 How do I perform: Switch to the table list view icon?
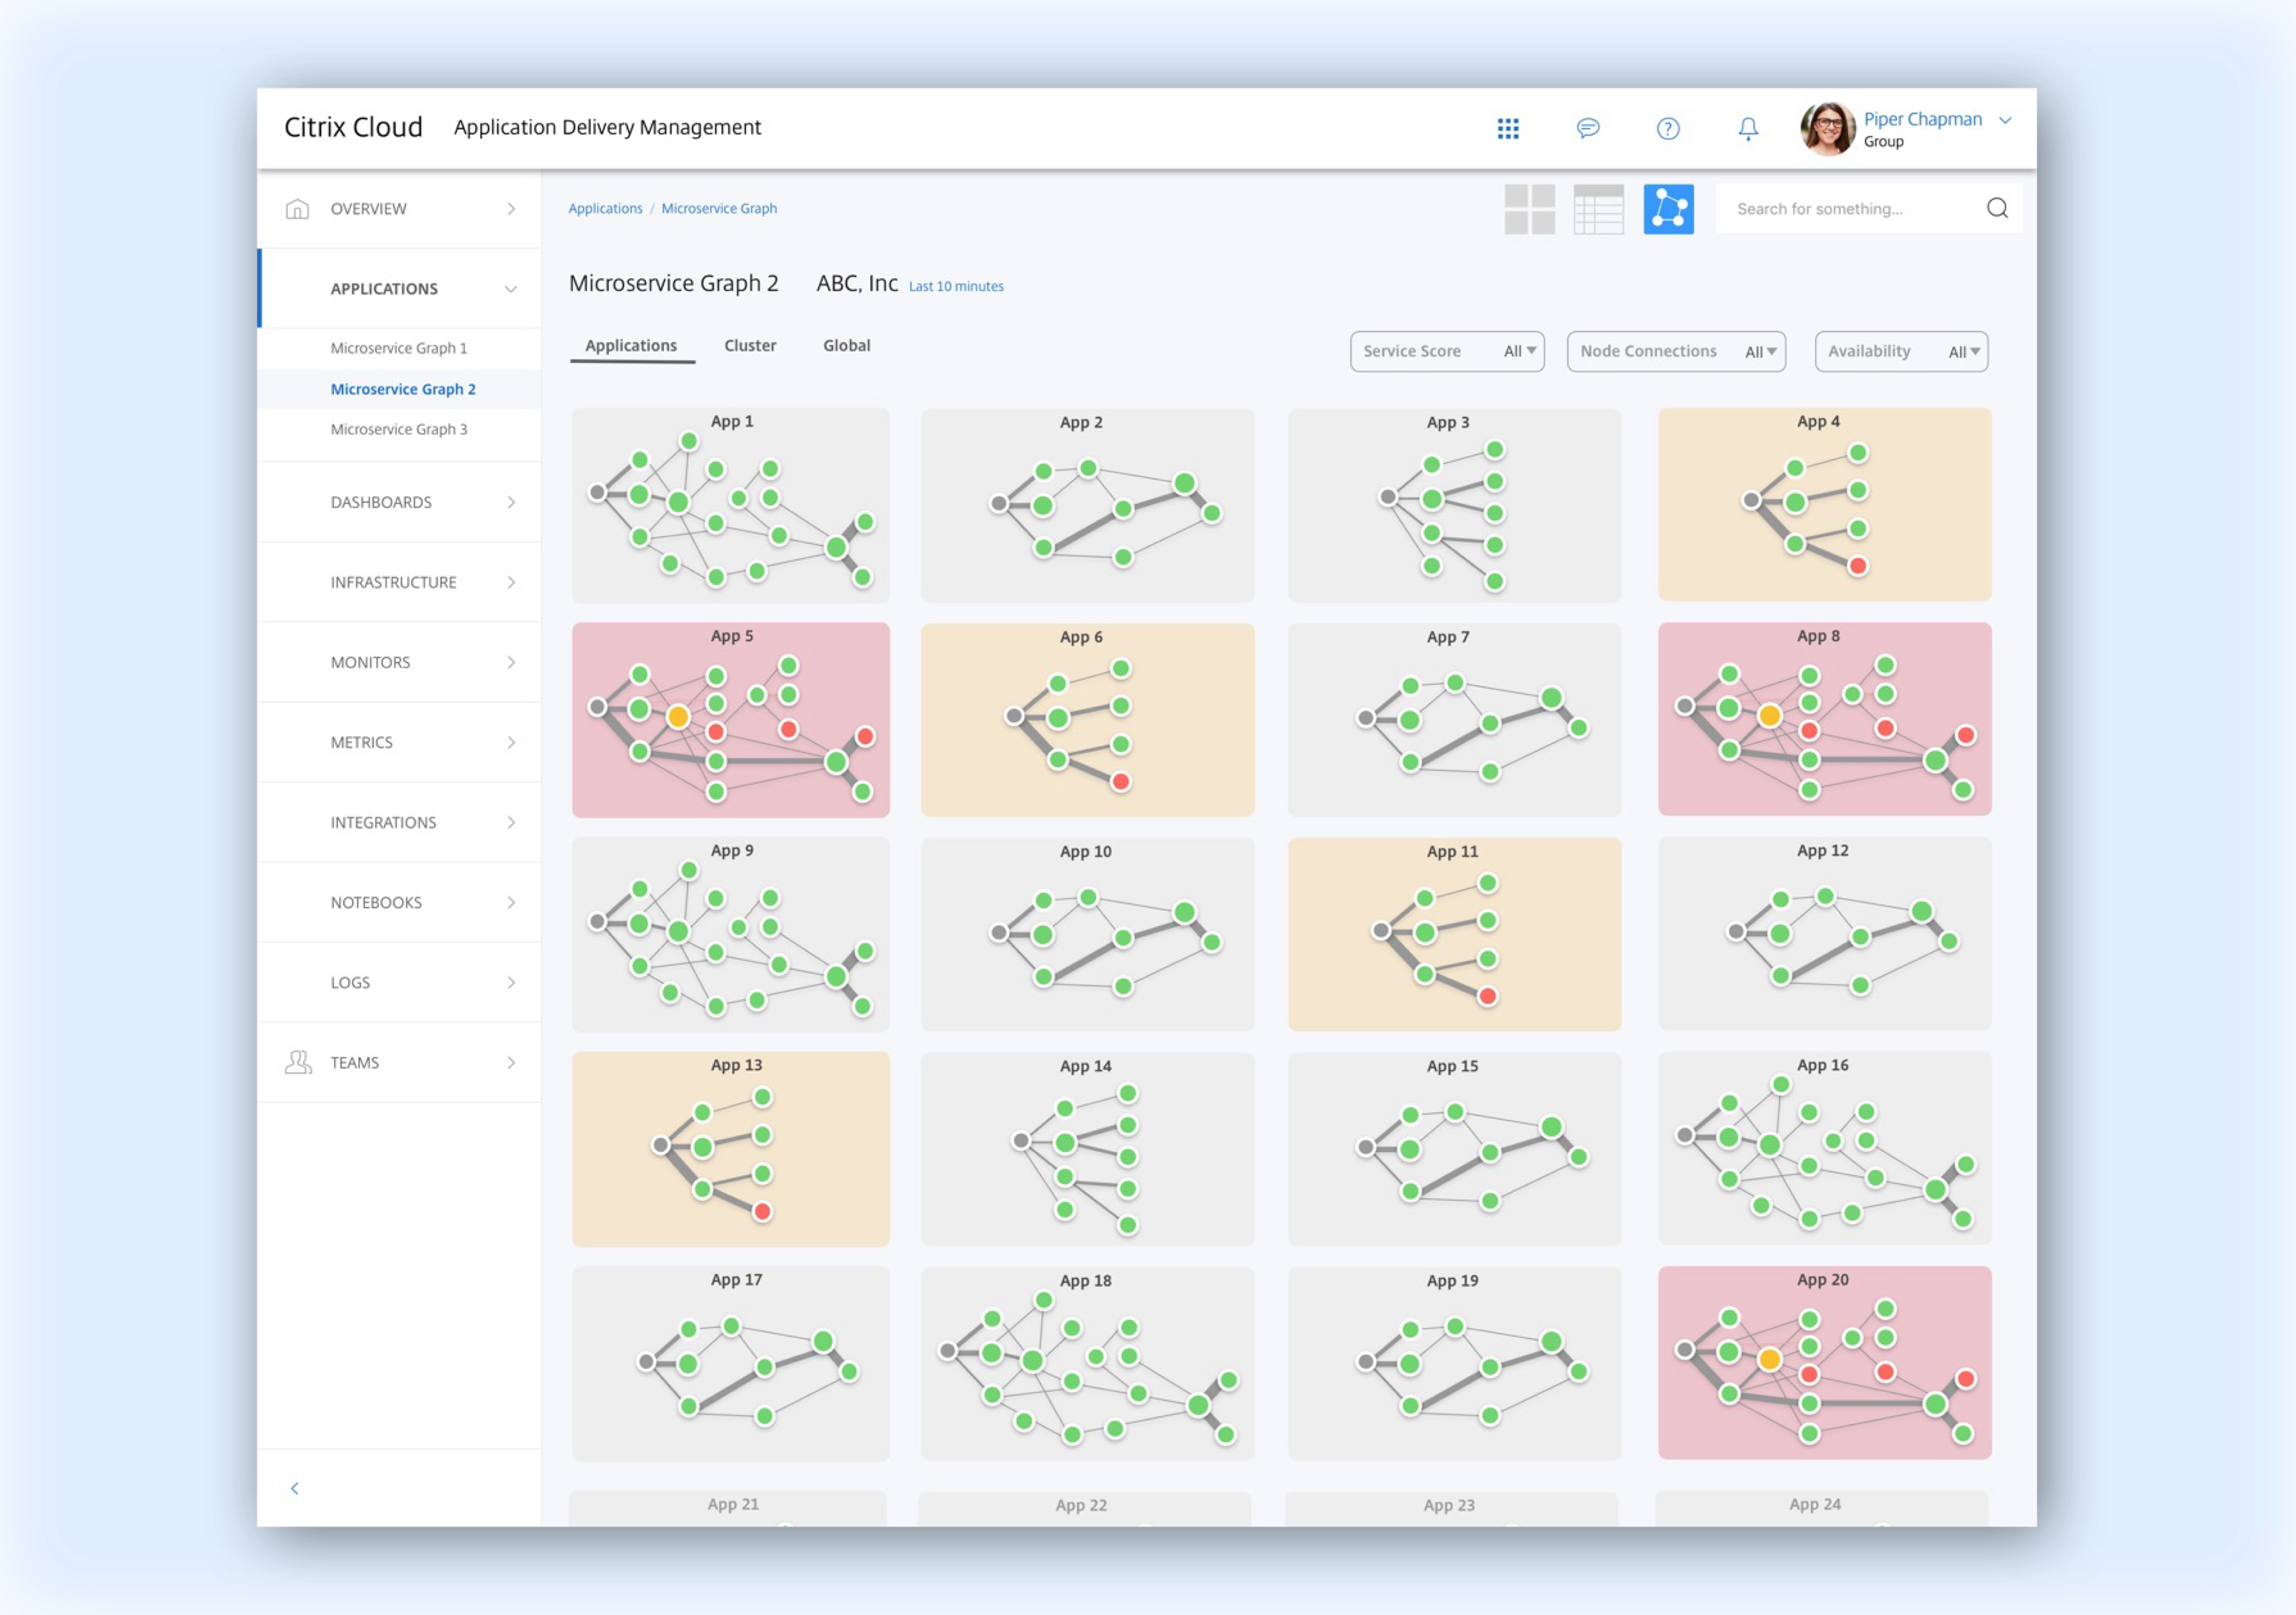point(1598,209)
